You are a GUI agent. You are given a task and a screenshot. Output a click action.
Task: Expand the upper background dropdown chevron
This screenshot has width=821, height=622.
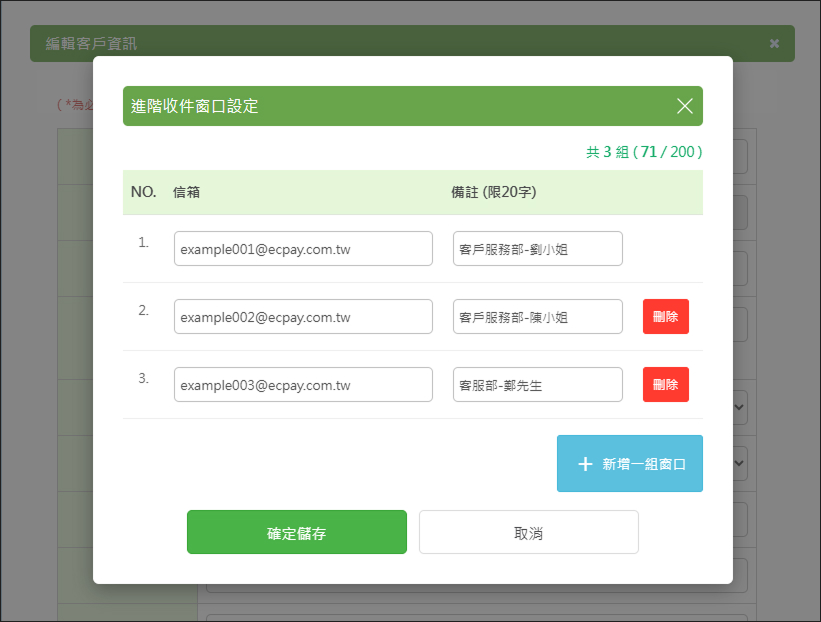coord(739,407)
